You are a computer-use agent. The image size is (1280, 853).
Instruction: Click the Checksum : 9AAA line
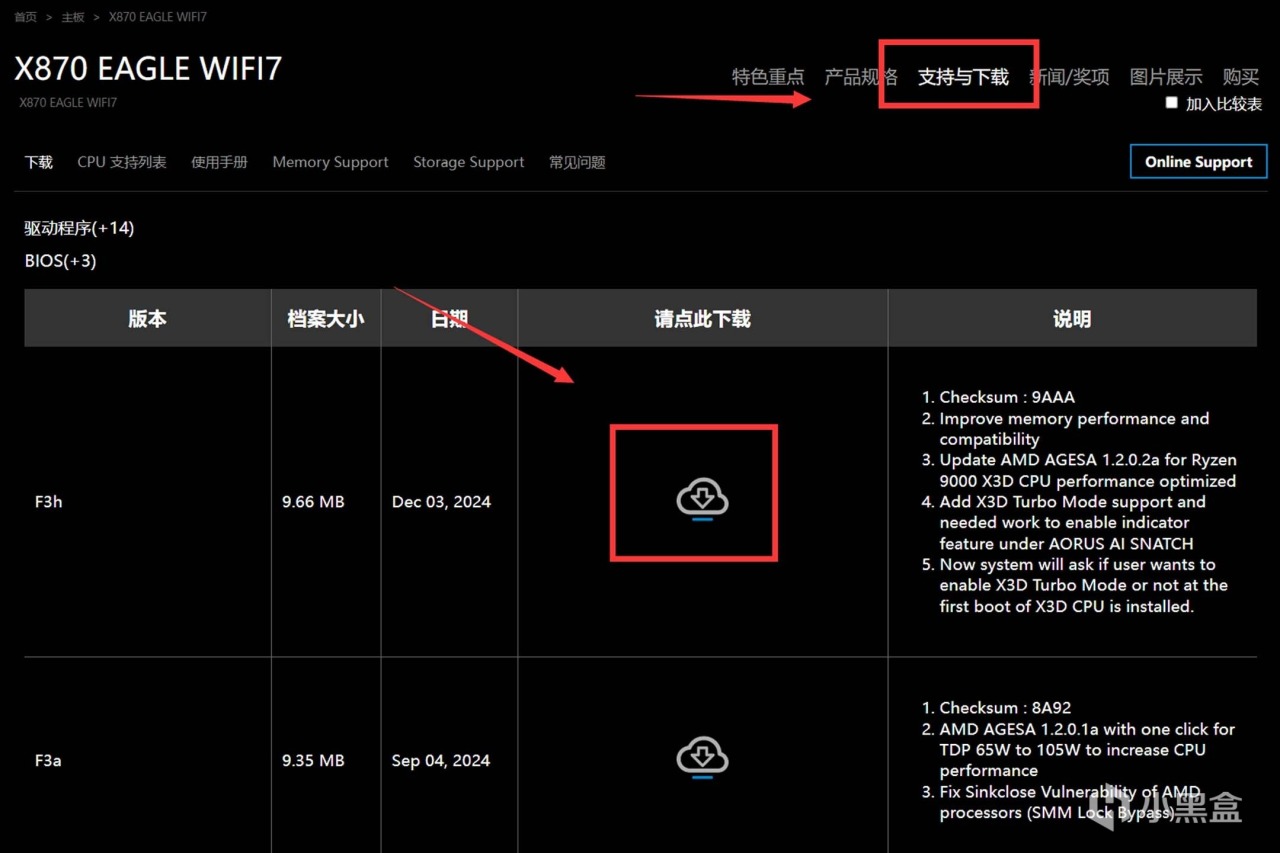1007,397
